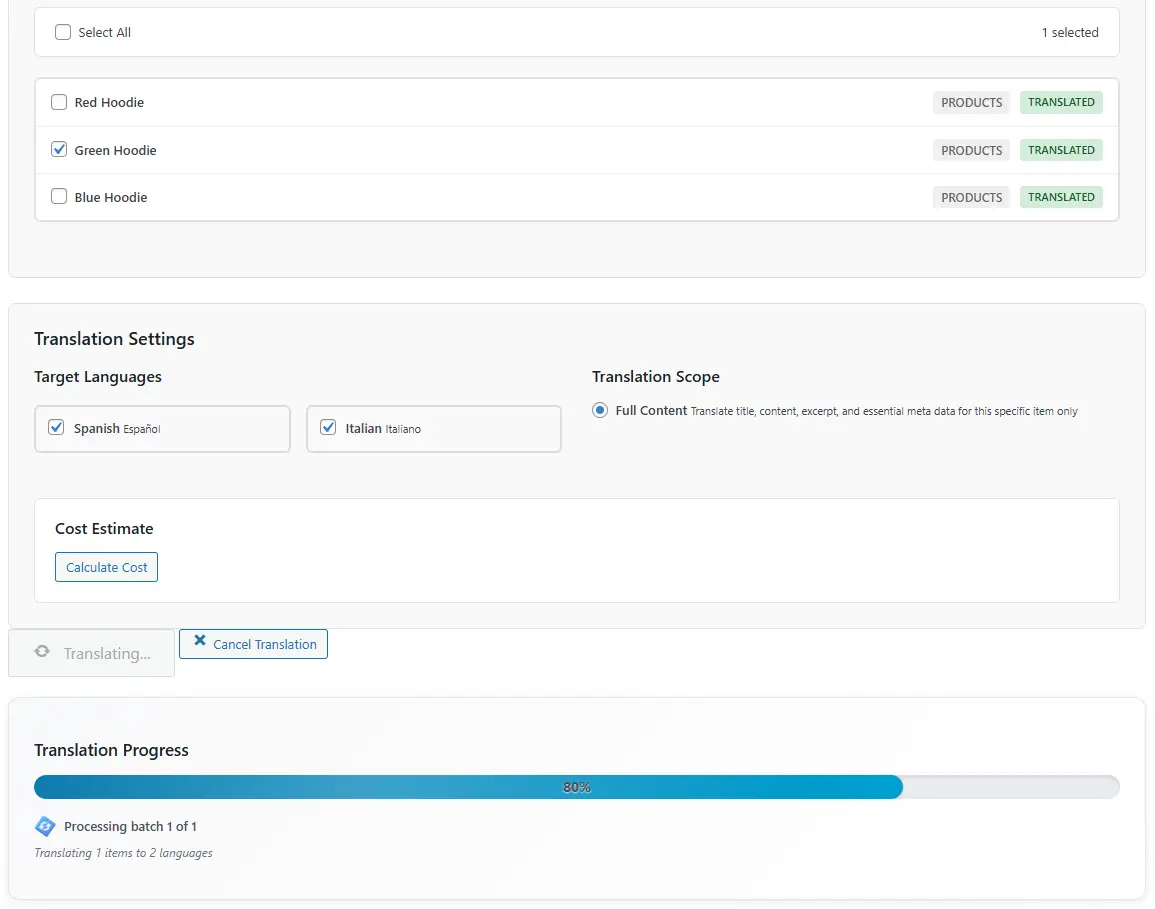Select the Blue Hoodie checkbox
The width and height of the screenshot is (1155, 909).
59,197
